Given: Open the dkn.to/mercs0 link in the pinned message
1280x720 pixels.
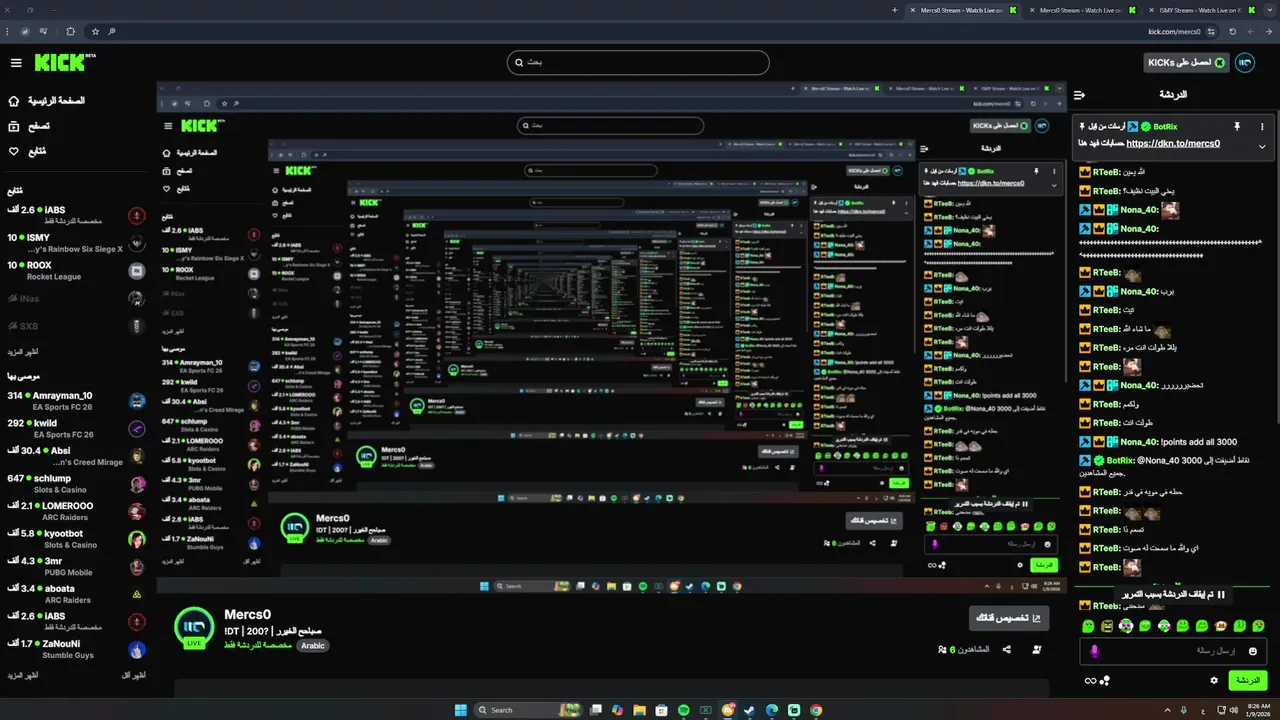Looking at the screenshot, I should pos(1173,143).
